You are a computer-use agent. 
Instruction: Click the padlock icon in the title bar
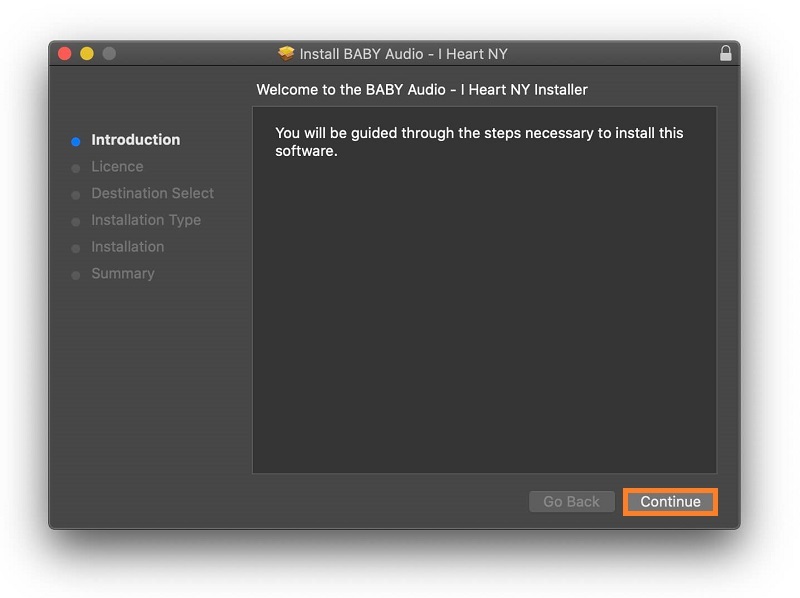pyautogui.click(x=726, y=54)
